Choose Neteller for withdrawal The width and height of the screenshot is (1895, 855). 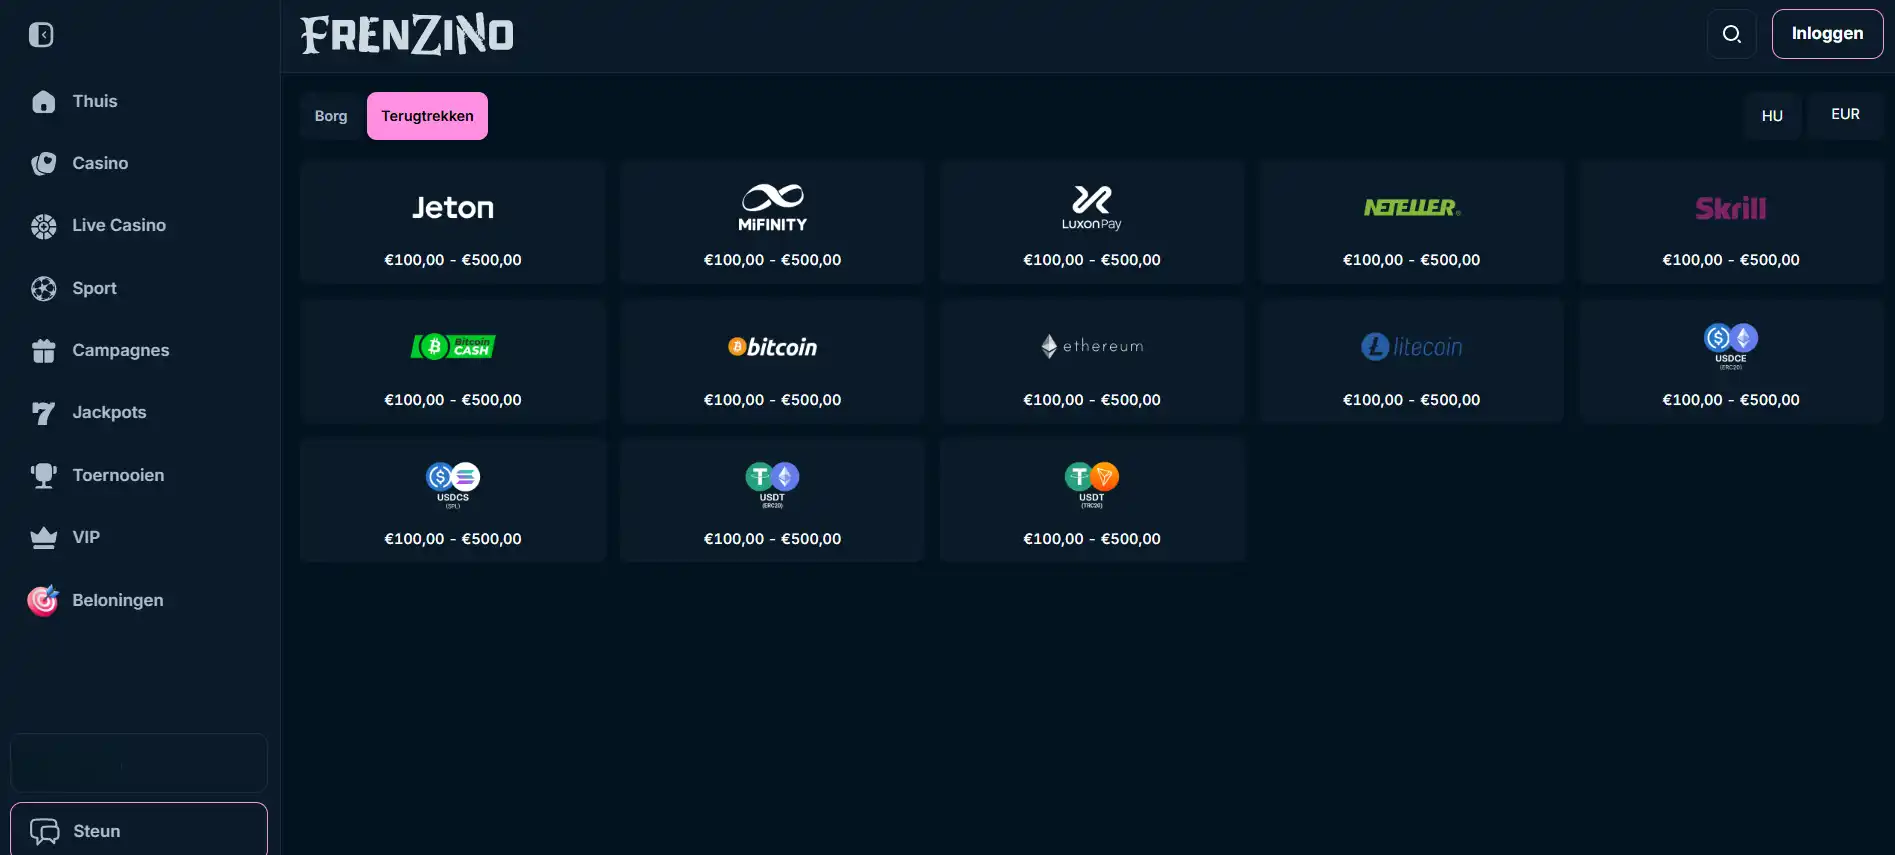point(1411,222)
